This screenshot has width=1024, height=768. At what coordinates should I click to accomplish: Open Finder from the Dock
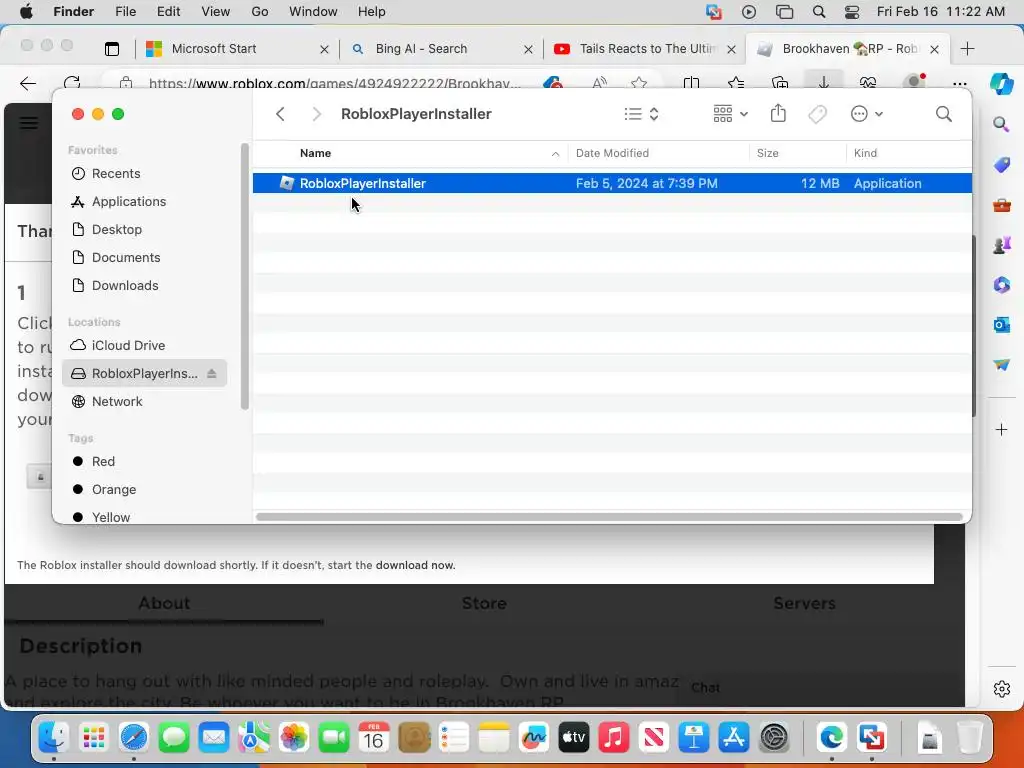[x=54, y=738]
